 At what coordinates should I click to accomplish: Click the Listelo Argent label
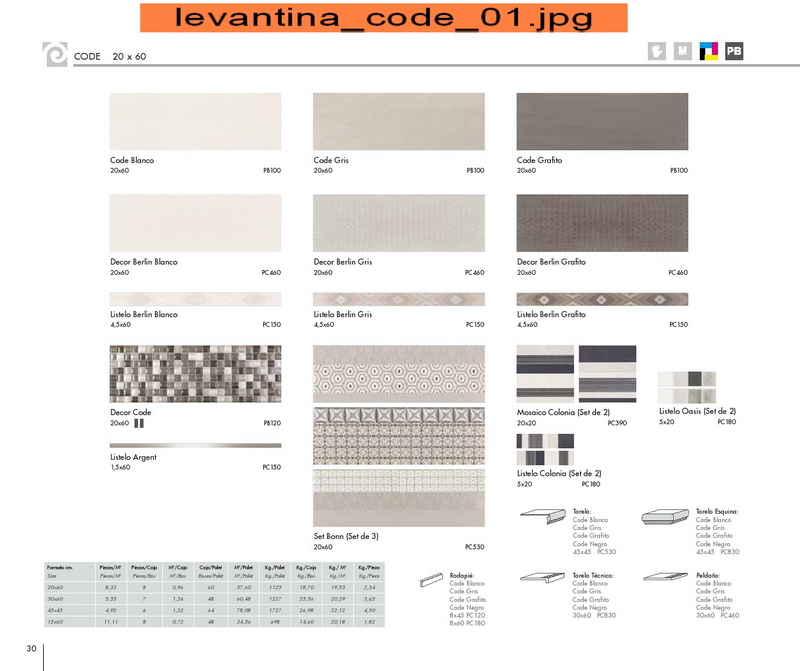click(133, 457)
